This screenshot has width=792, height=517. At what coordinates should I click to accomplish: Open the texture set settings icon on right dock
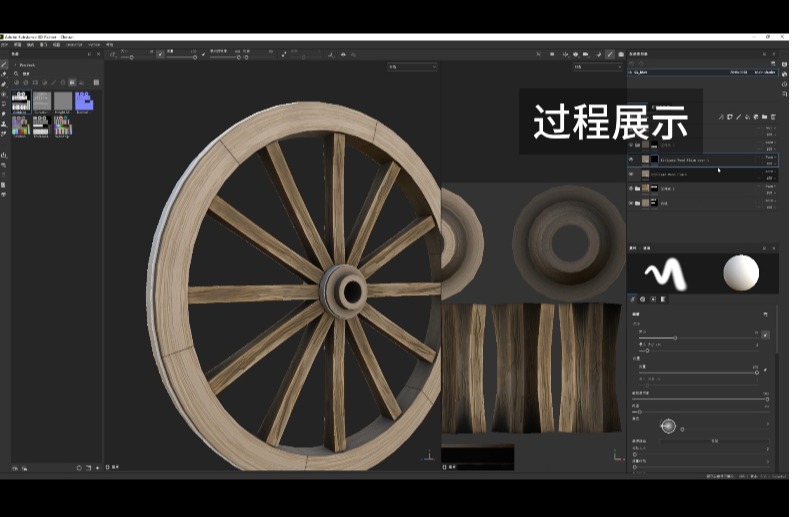(785, 64)
